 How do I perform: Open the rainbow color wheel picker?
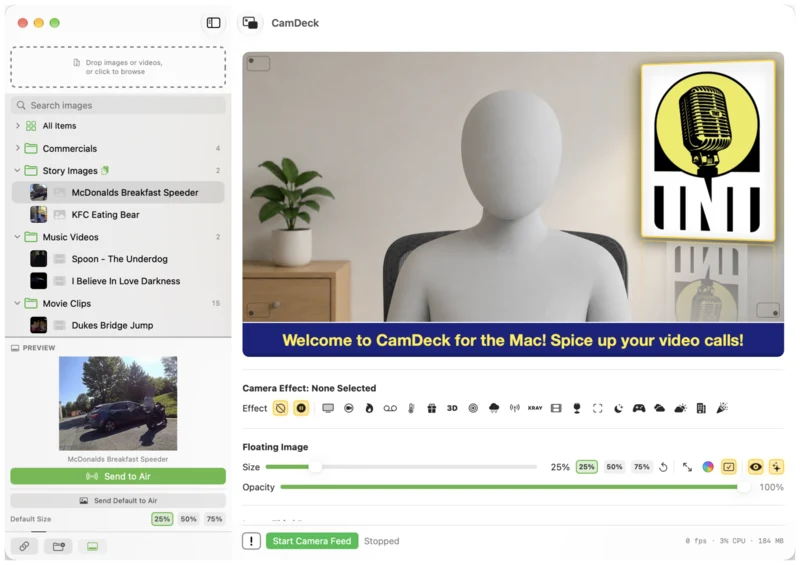click(x=708, y=467)
